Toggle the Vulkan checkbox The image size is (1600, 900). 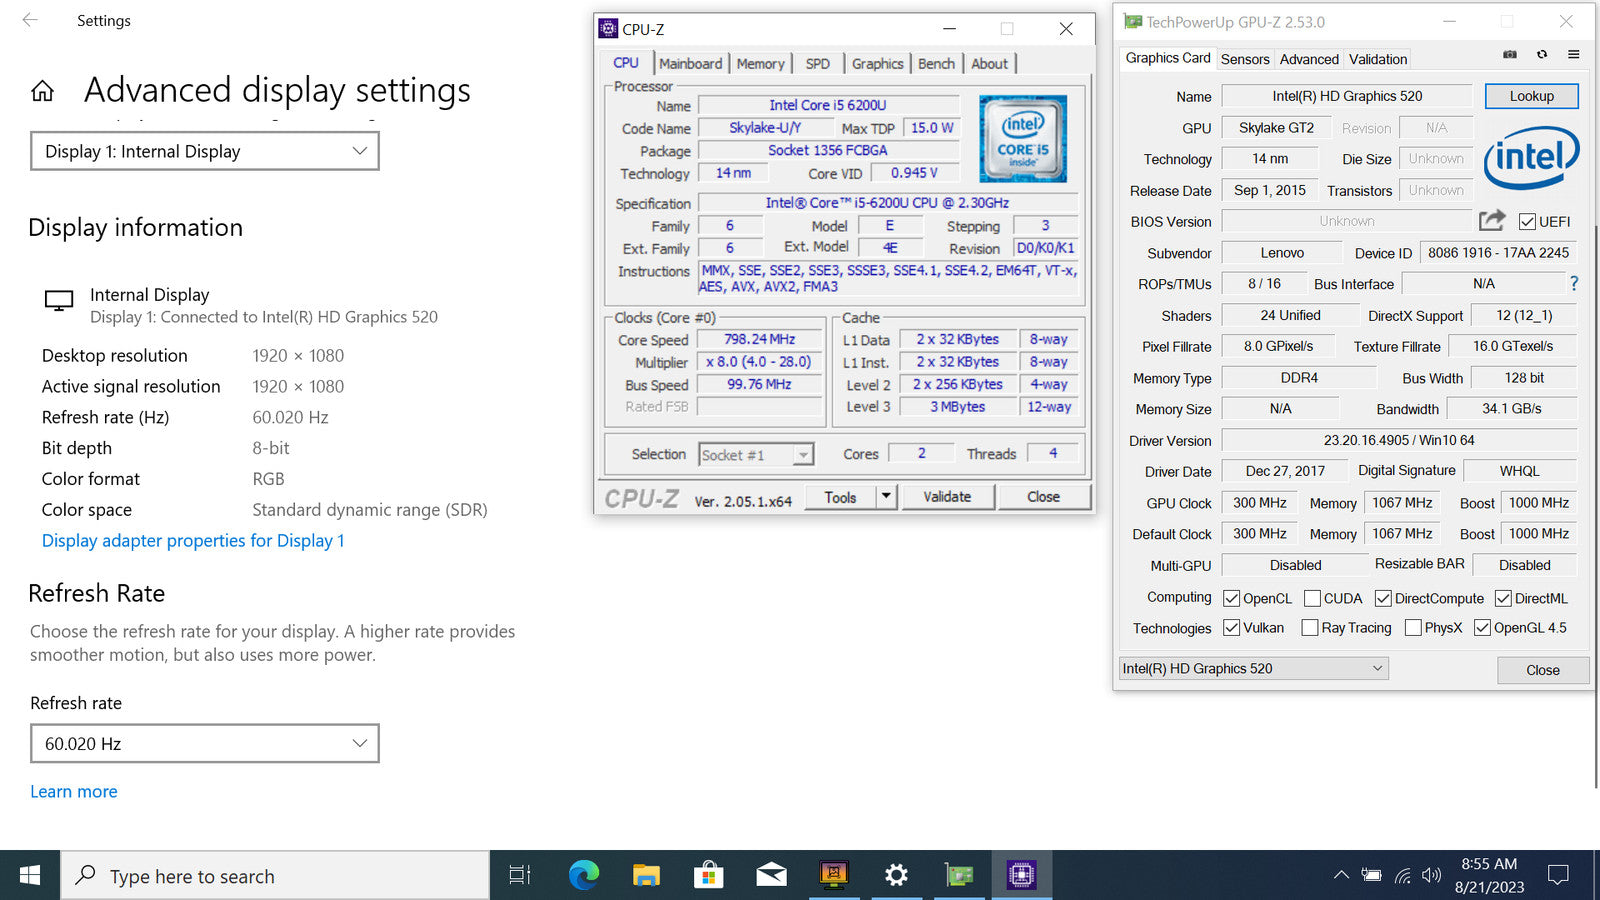point(1232,628)
